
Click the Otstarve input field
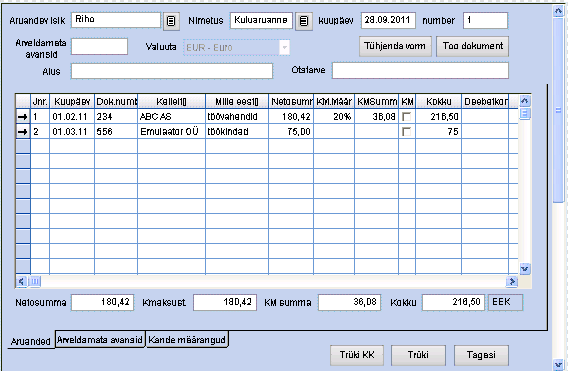click(421, 71)
